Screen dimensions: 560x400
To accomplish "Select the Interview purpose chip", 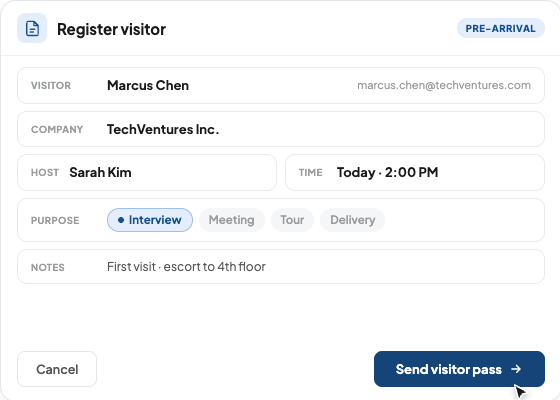I will click(x=150, y=220).
